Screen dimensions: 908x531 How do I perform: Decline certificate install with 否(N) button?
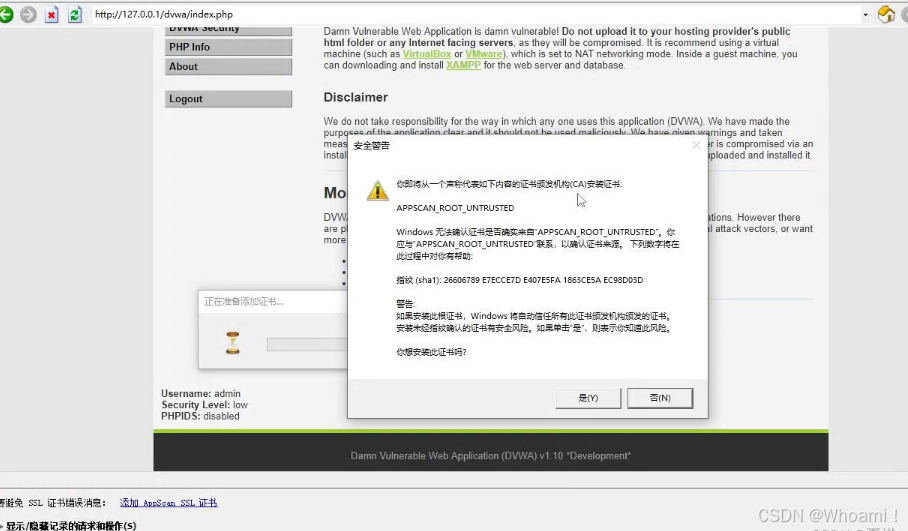[x=660, y=398]
